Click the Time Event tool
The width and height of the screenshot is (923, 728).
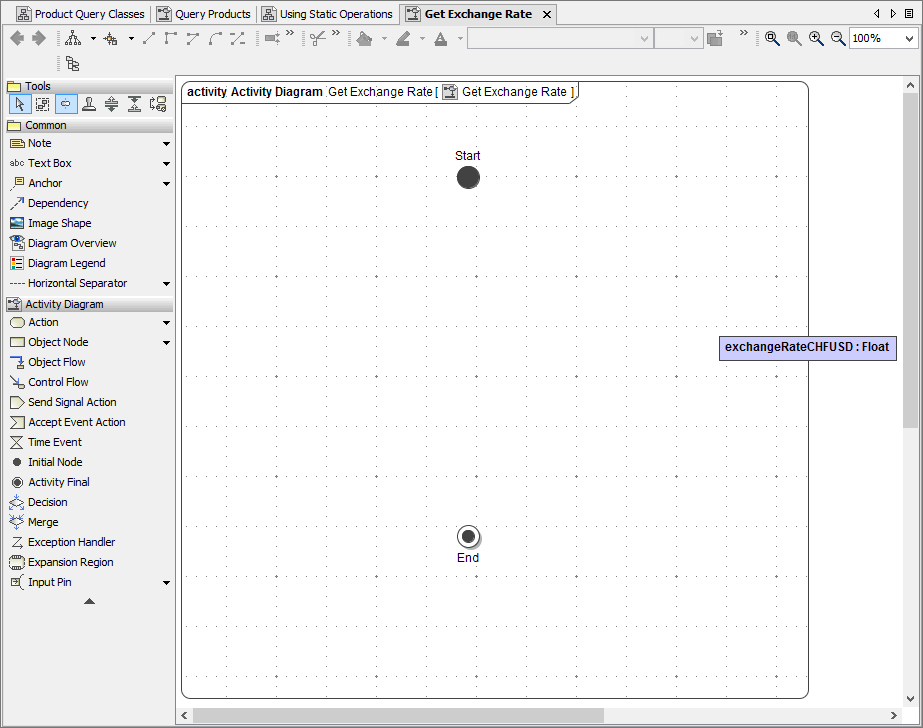click(55, 442)
